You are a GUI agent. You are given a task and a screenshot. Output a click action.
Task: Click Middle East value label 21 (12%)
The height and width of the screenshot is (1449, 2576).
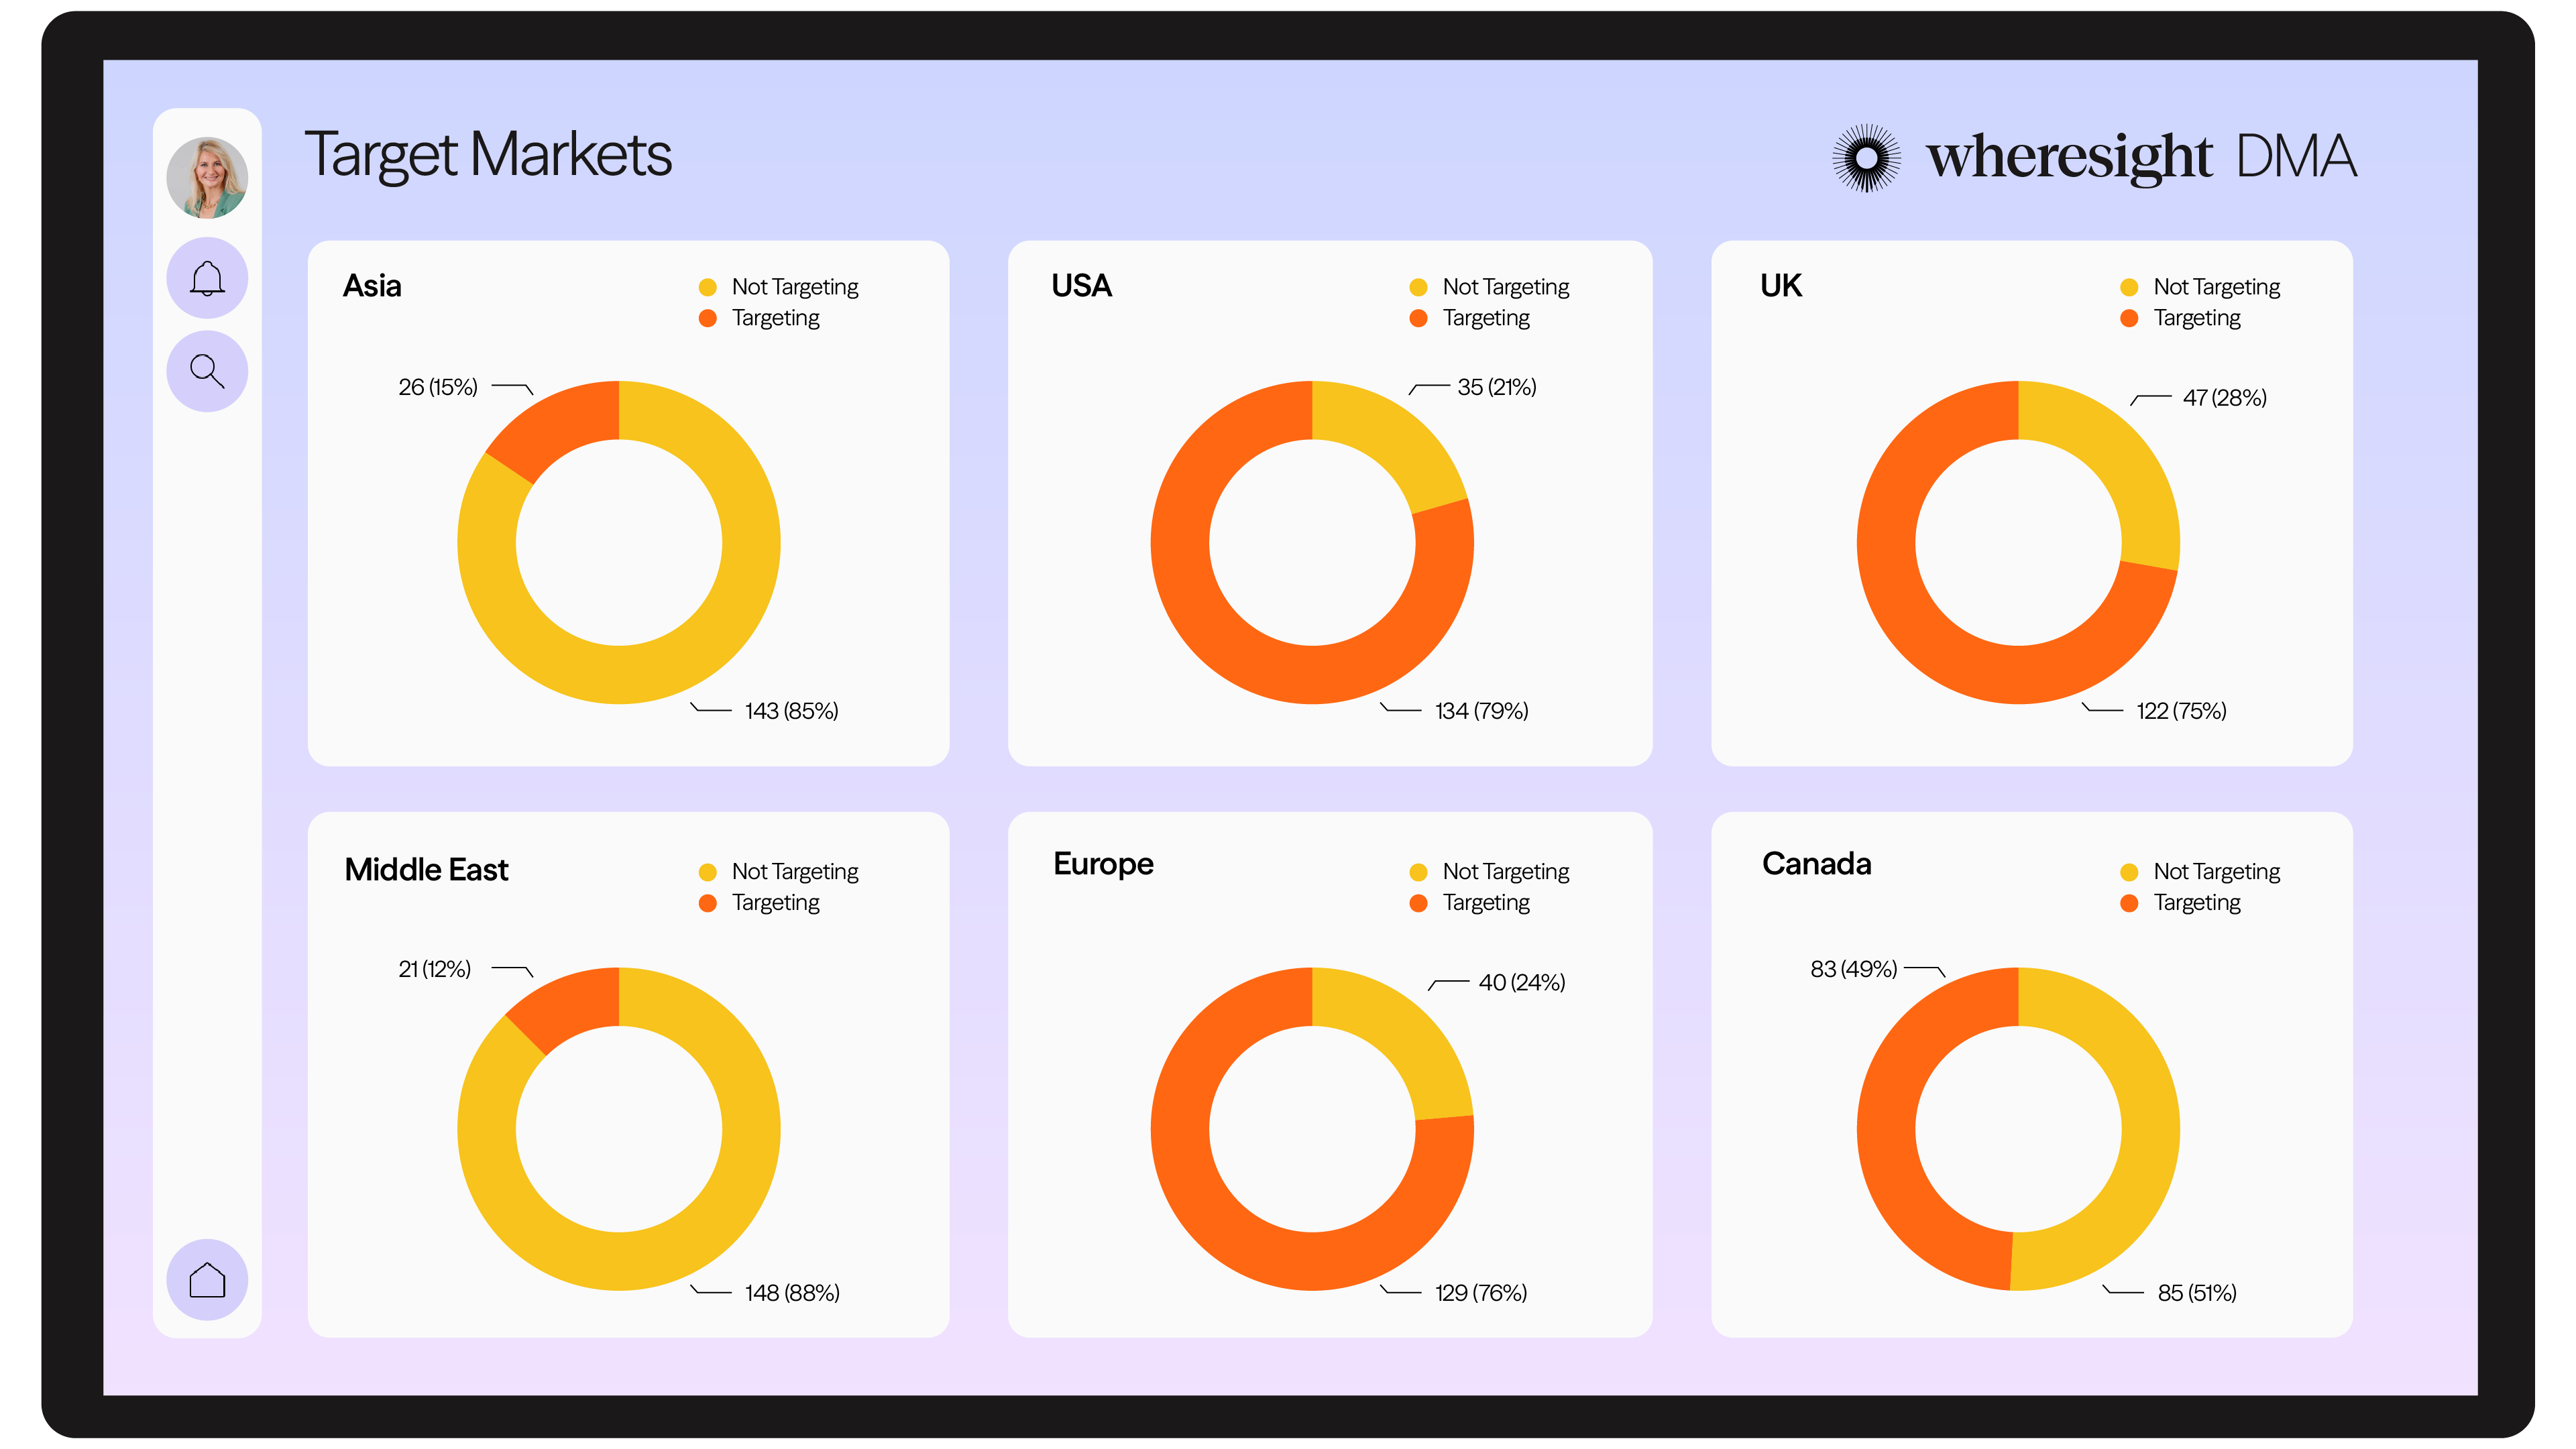pos(435,969)
